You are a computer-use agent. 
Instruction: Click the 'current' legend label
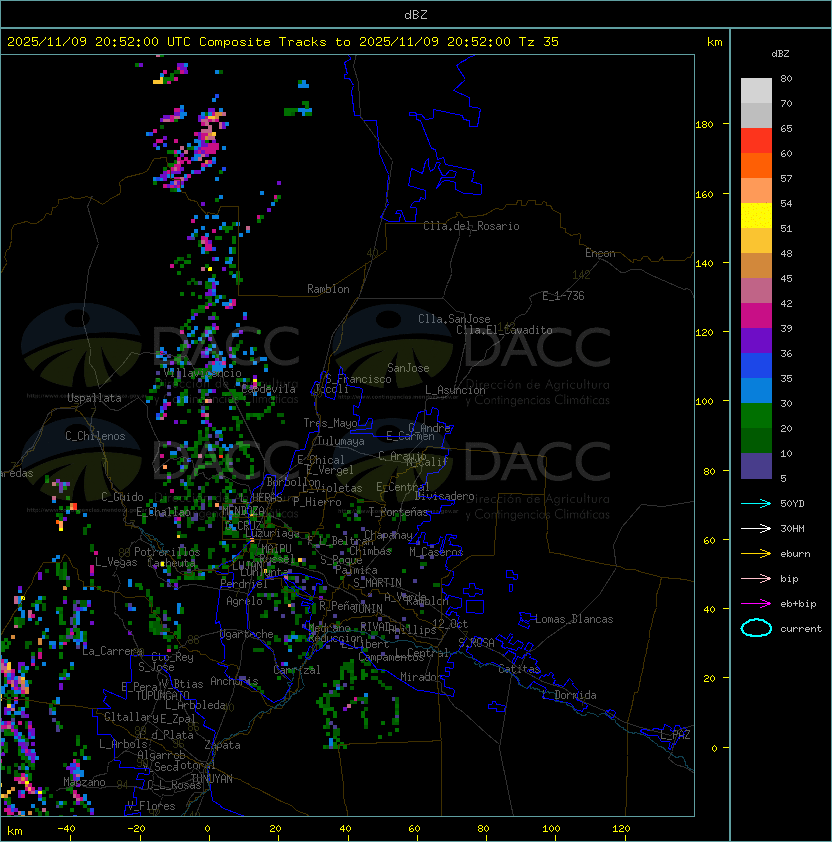tap(801, 629)
